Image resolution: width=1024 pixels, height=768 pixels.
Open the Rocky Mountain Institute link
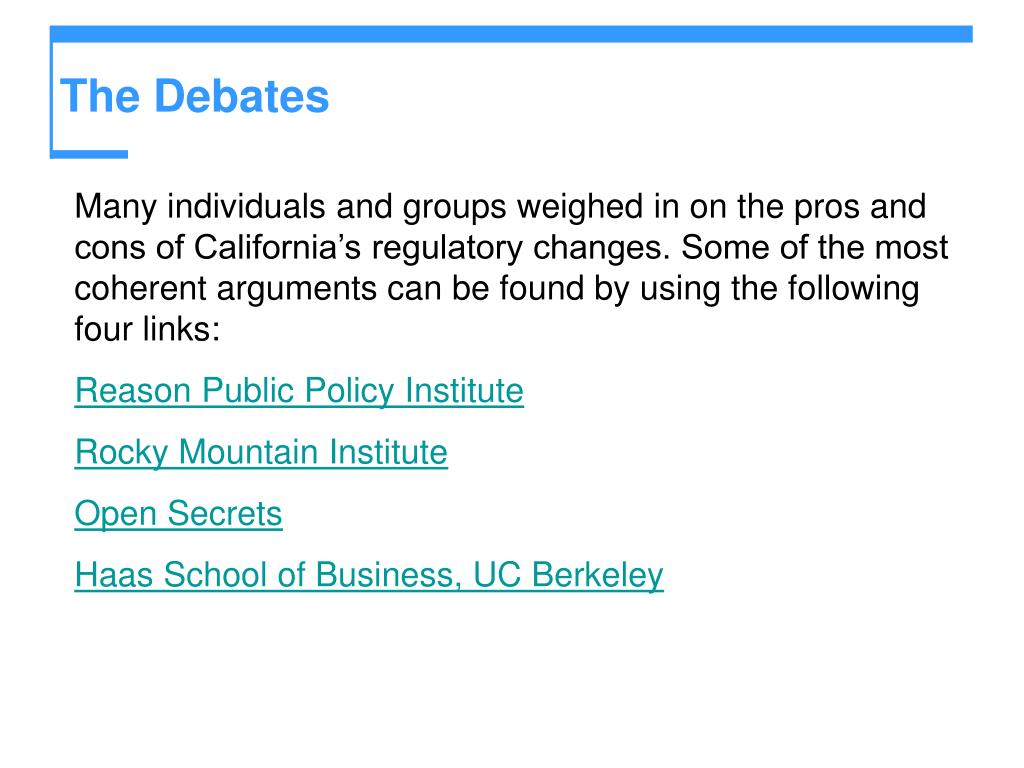click(261, 453)
